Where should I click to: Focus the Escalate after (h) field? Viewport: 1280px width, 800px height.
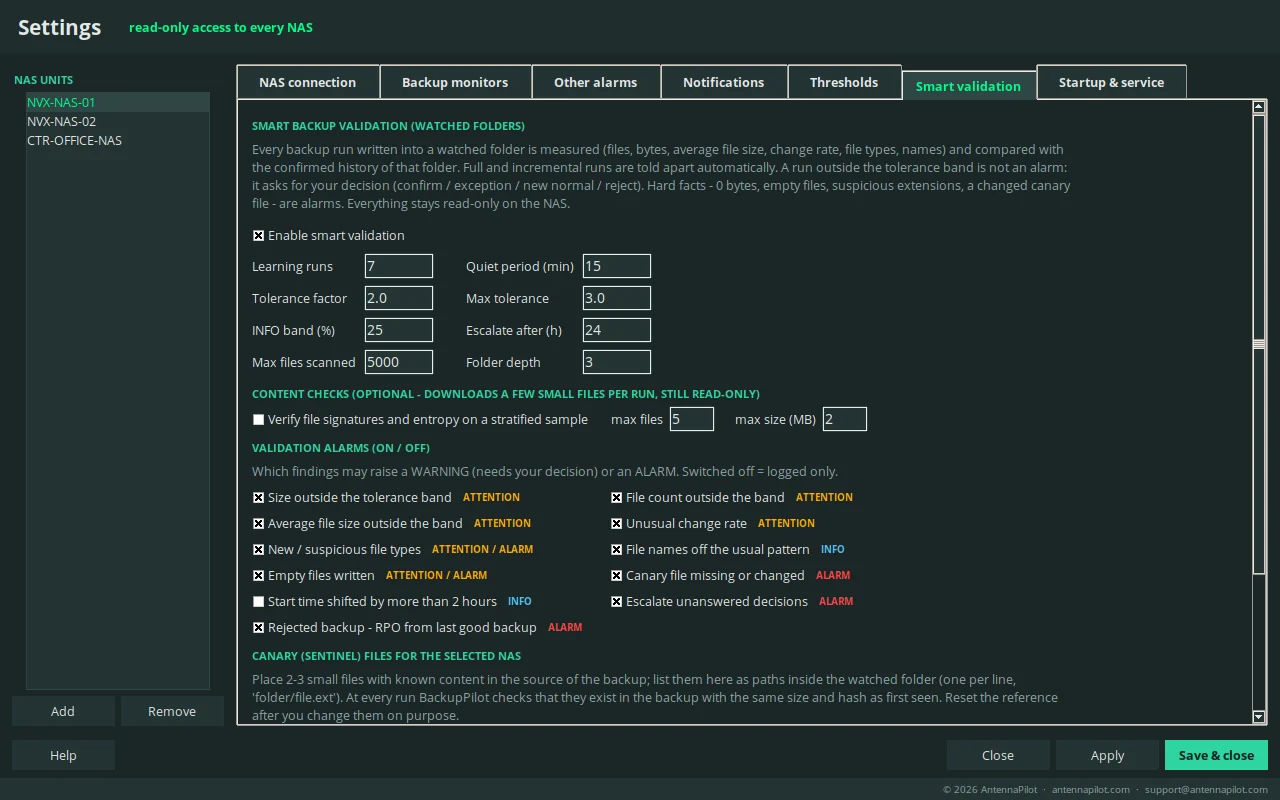coord(617,330)
